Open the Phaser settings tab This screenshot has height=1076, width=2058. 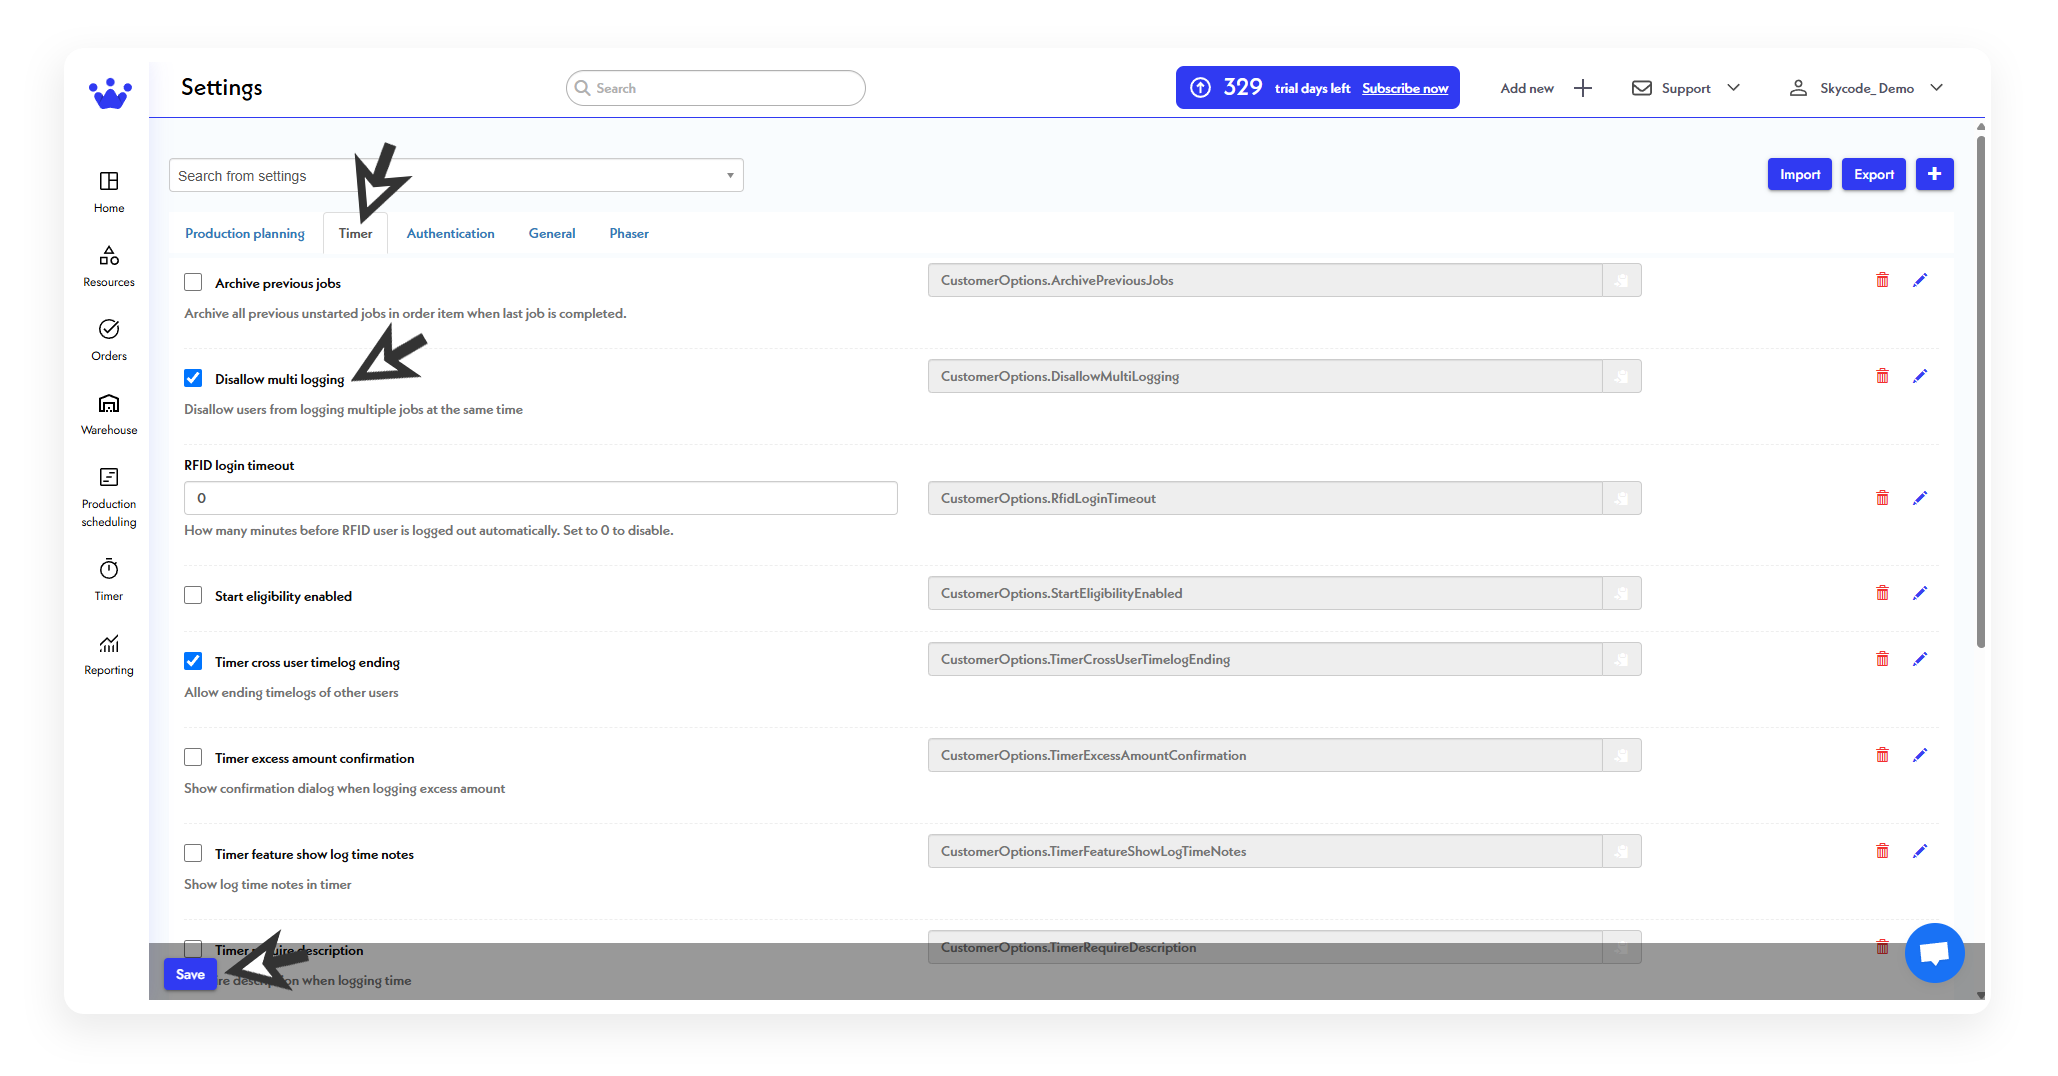(628, 233)
